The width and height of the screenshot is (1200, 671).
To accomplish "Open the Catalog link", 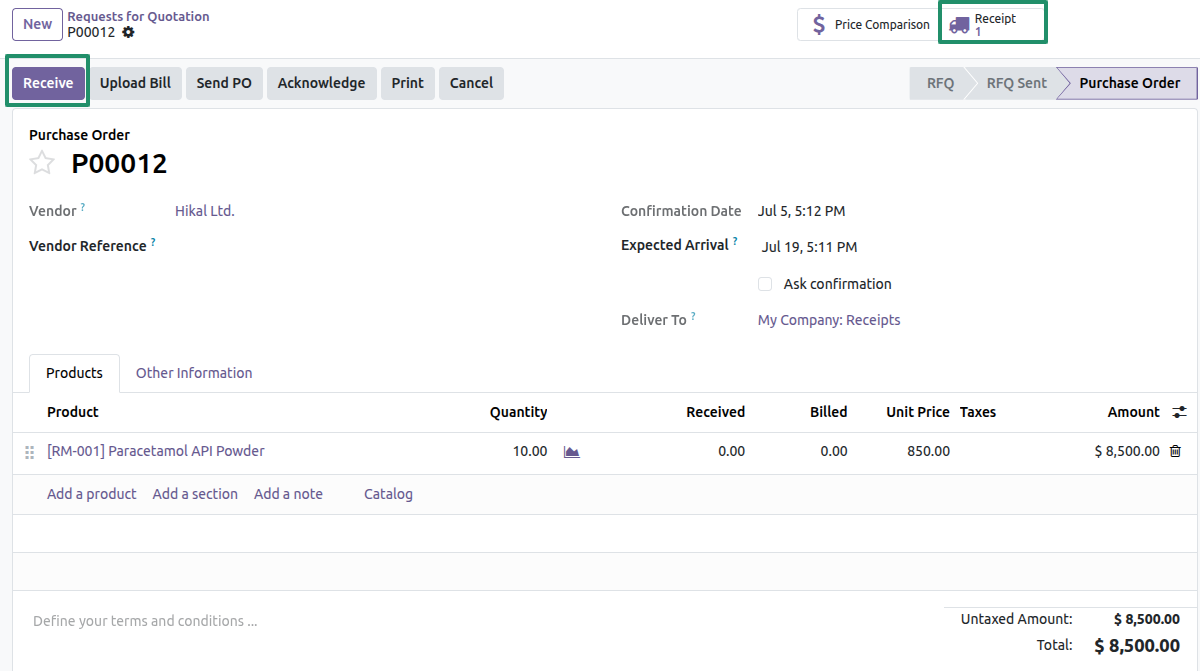I will pos(388,494).
